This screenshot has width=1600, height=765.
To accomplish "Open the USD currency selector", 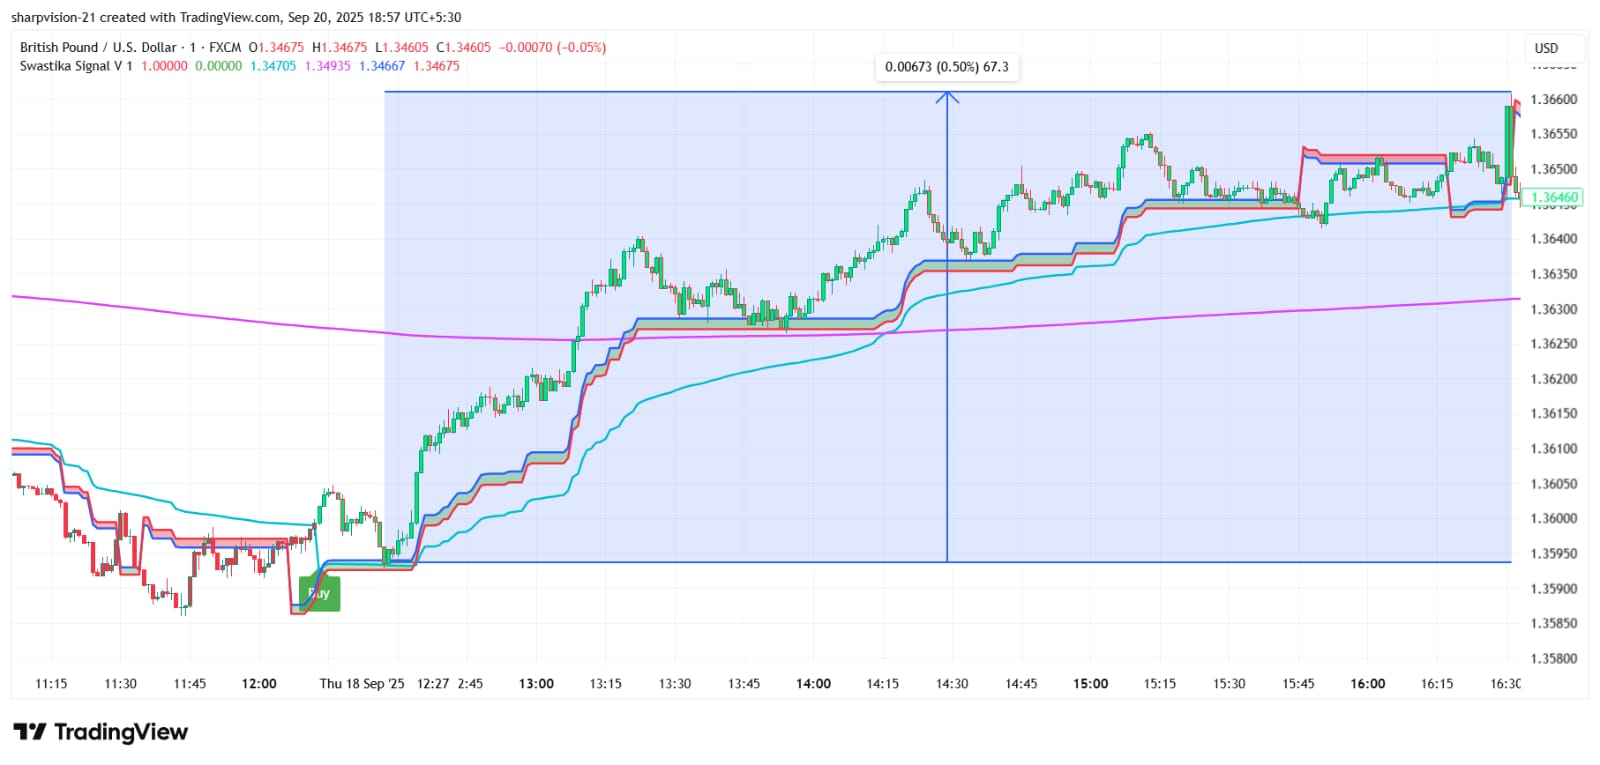I will [1546, 48].
